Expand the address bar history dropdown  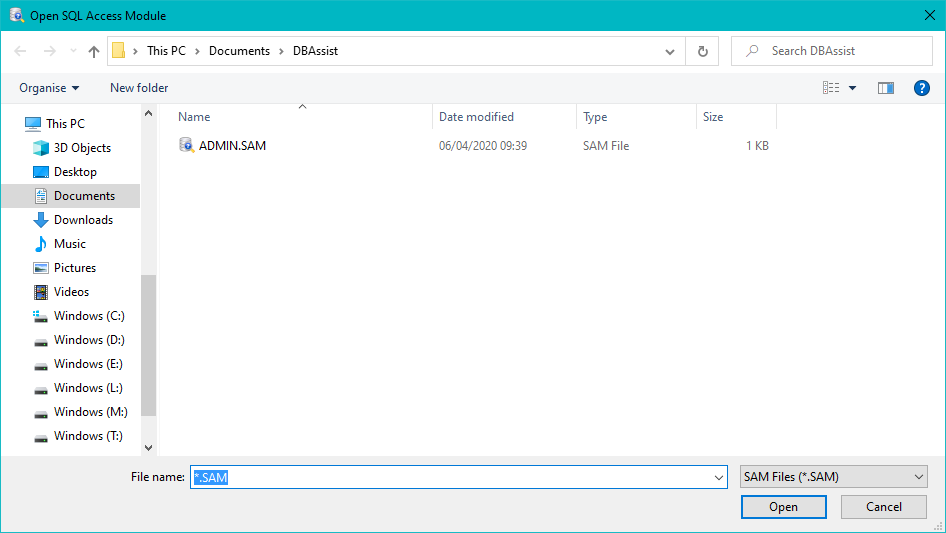pyautogui.click(x=670, y=51)
